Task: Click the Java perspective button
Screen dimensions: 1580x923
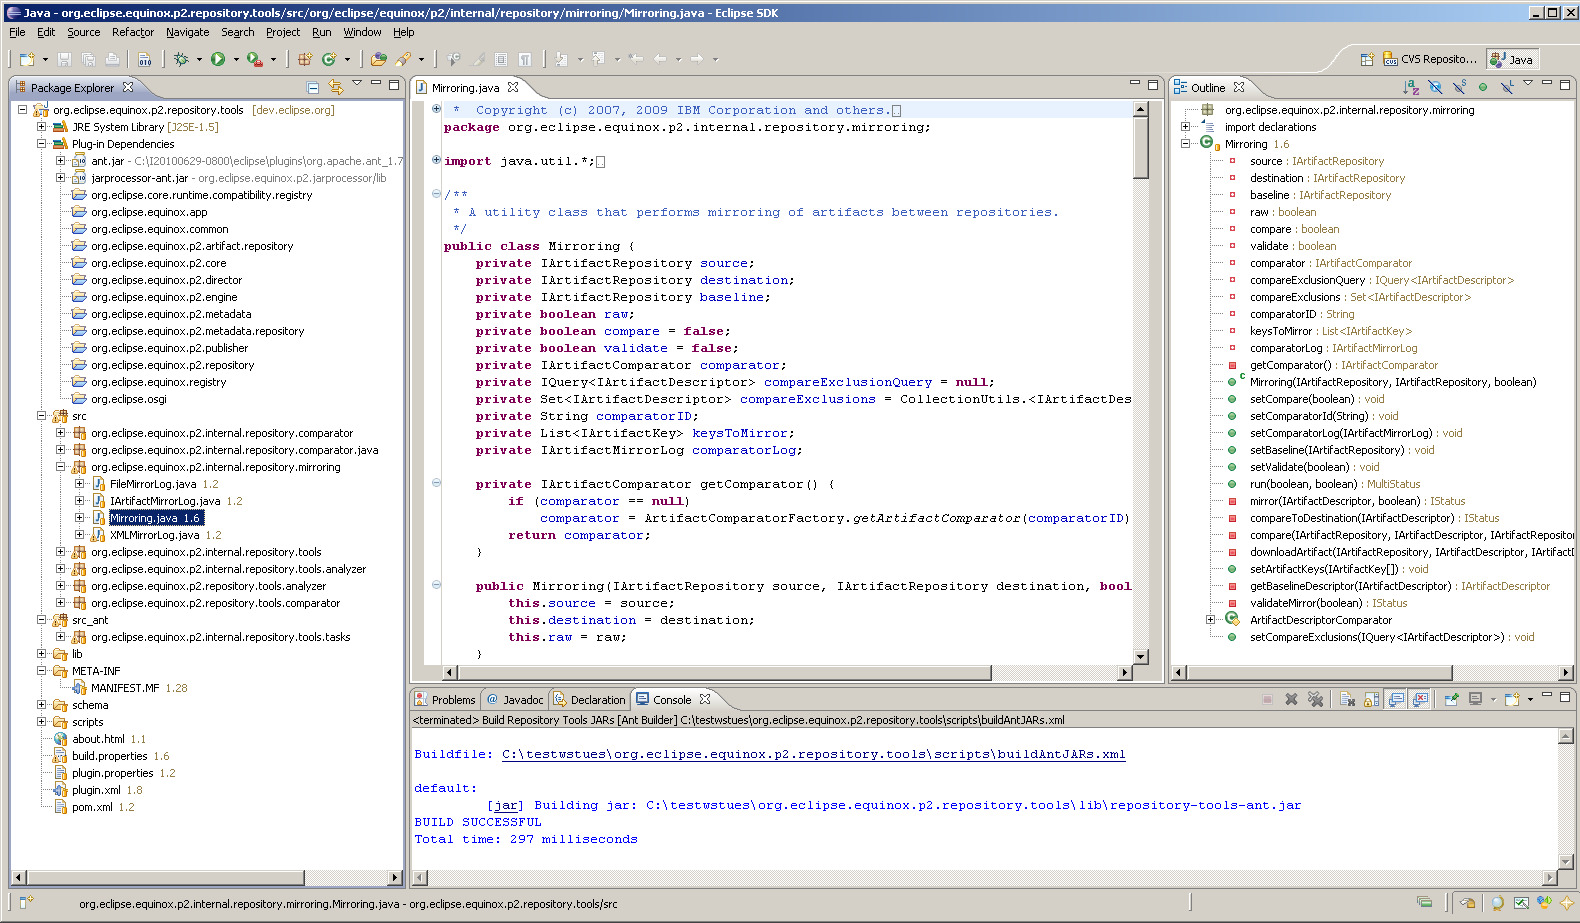Action: pyautogui.click(x=1511, y=59)
